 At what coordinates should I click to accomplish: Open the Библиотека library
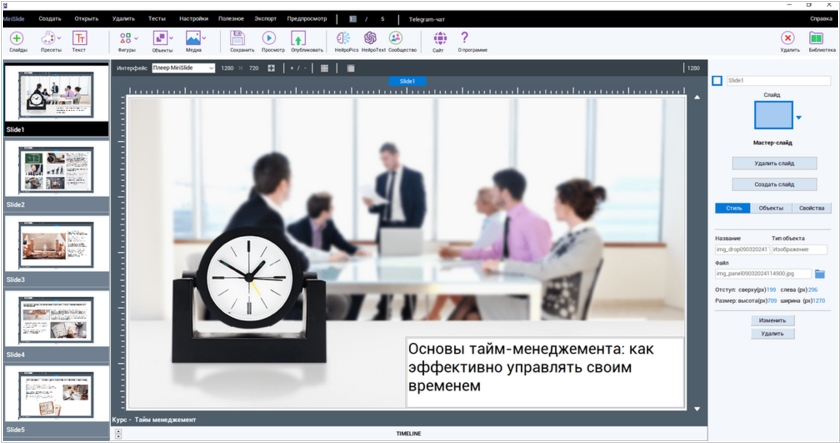[x=816, y=38]
